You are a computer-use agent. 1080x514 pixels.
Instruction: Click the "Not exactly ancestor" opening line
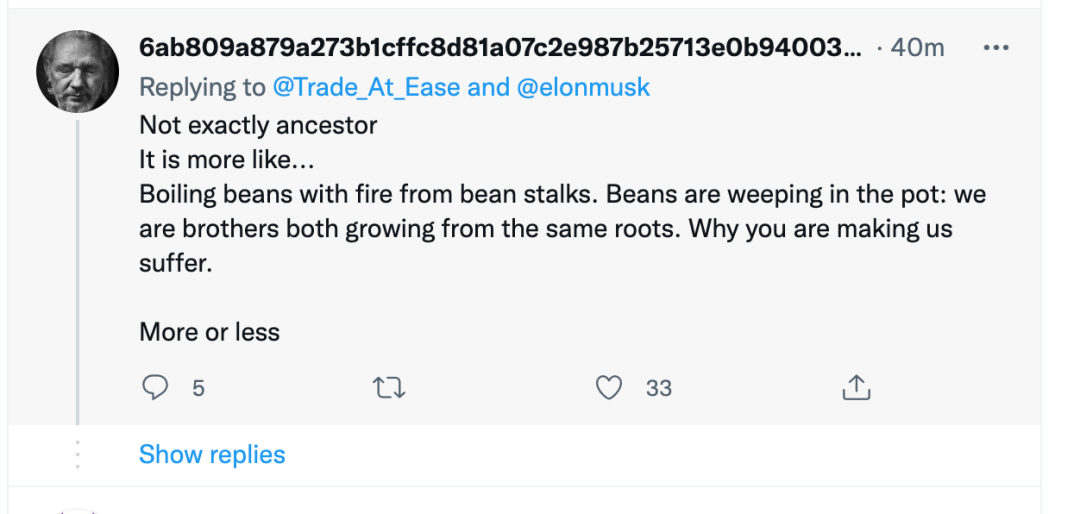click(x=258, y=125)
